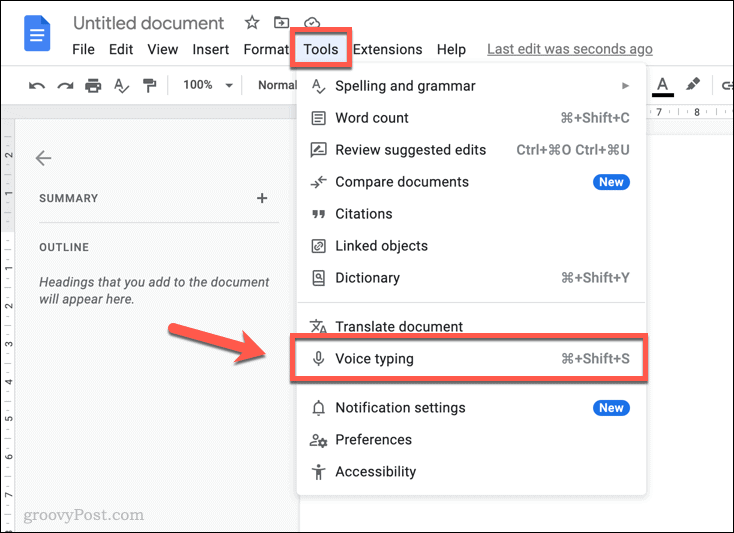Open the highlight color pen tool
Viewport: 734px width, 533px height.
[693, 85]
